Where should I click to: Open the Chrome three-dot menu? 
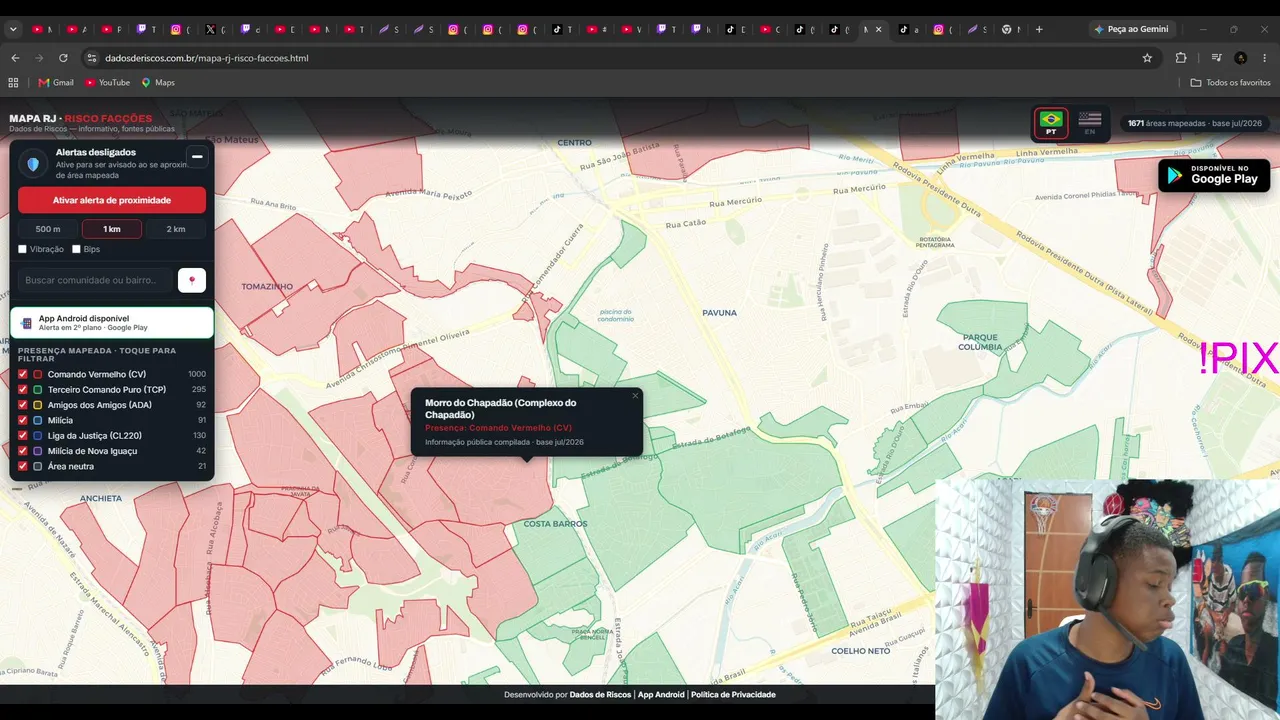click(x=1264, y=58)
